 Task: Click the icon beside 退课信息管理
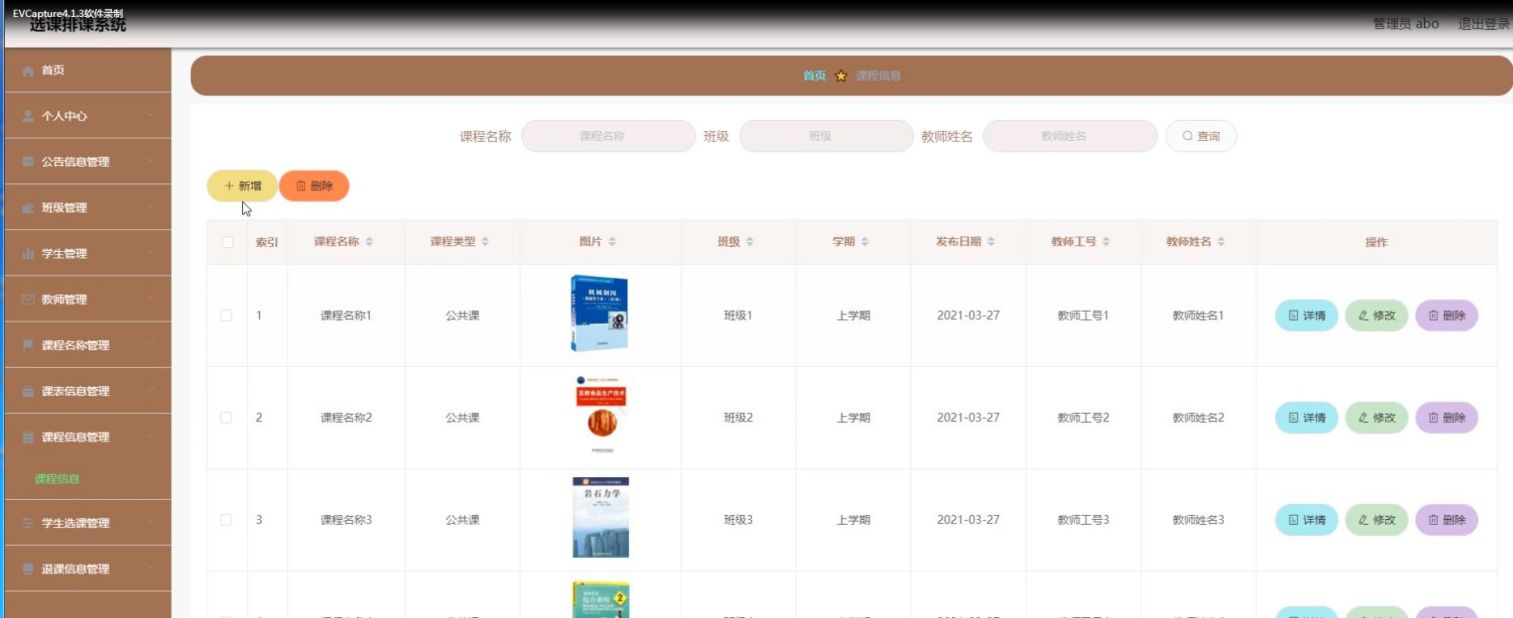(28, 569)
